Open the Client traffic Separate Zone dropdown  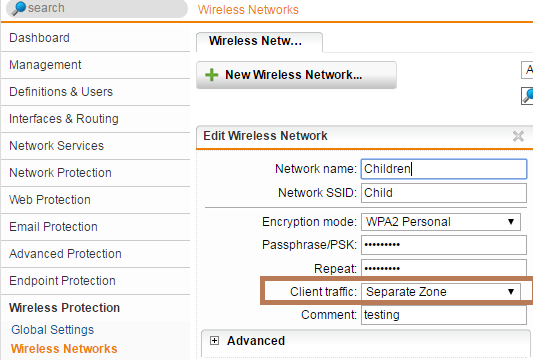point(441,292)
